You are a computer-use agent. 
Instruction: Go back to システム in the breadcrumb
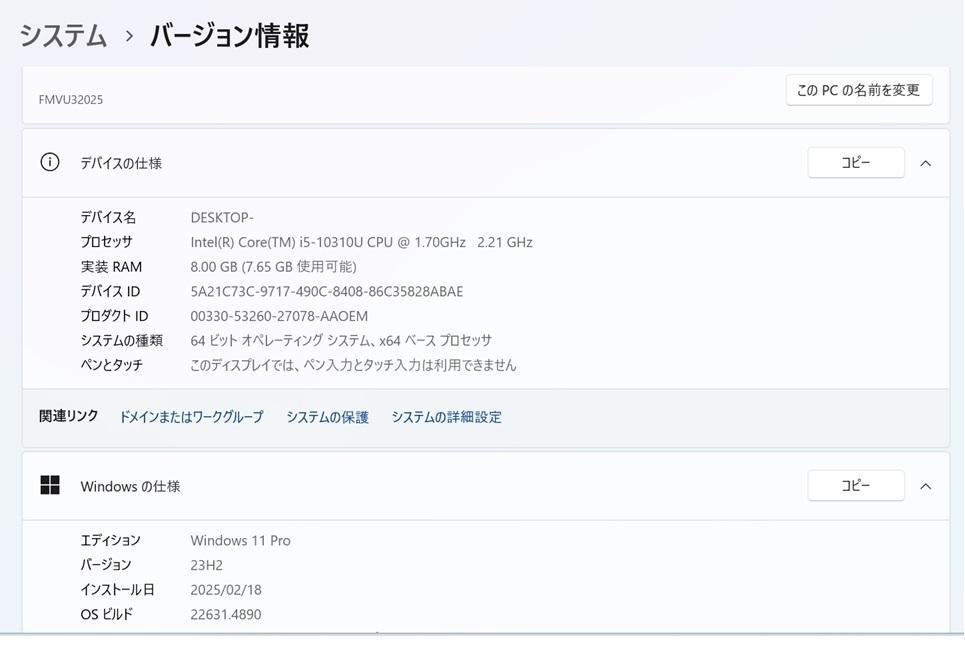(63, 35)
